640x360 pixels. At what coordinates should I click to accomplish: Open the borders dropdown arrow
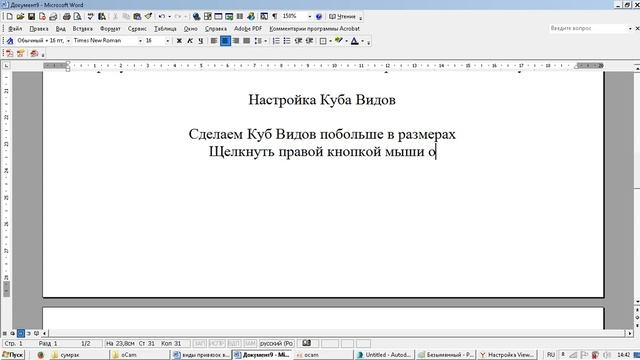tap(330, 41)
